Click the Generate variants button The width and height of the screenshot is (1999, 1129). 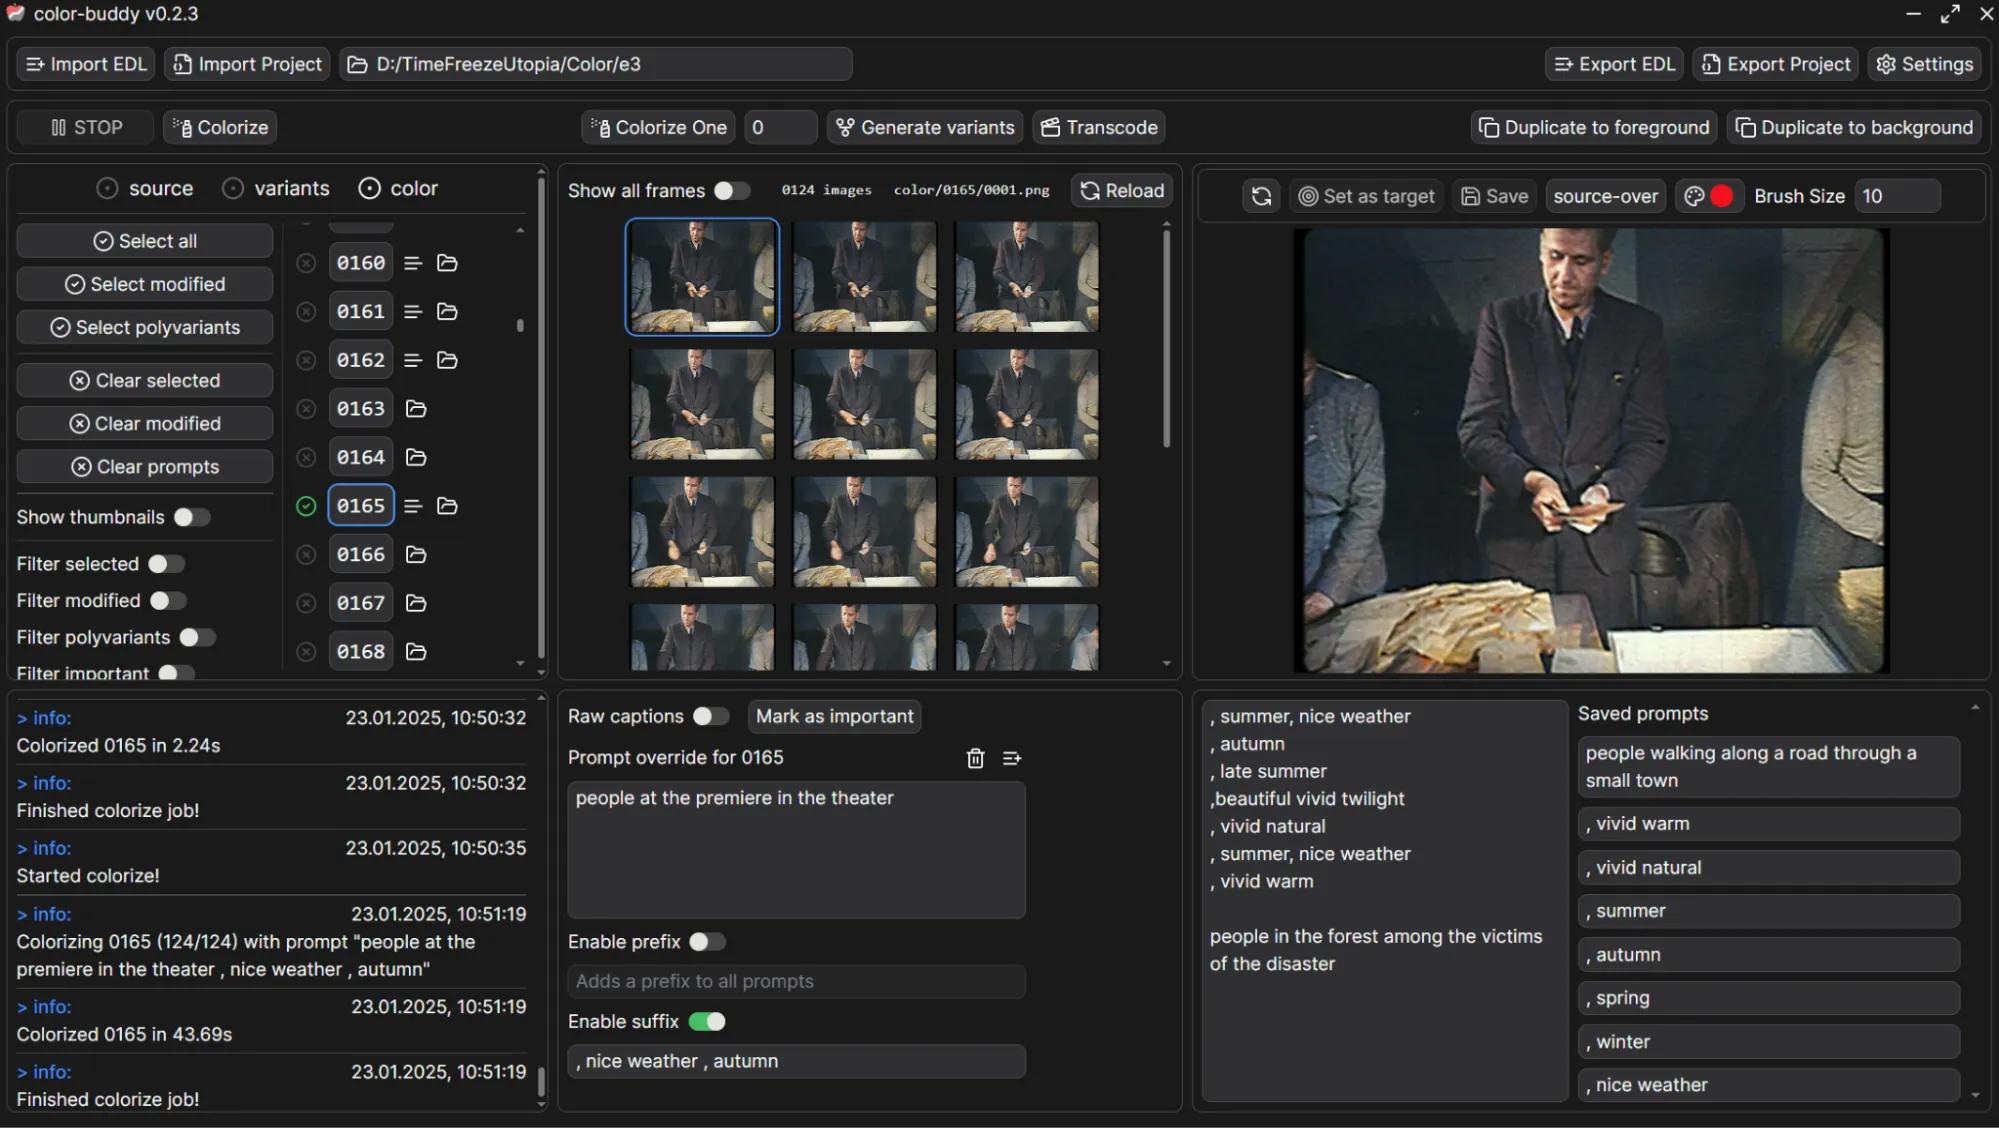(925, 127)
